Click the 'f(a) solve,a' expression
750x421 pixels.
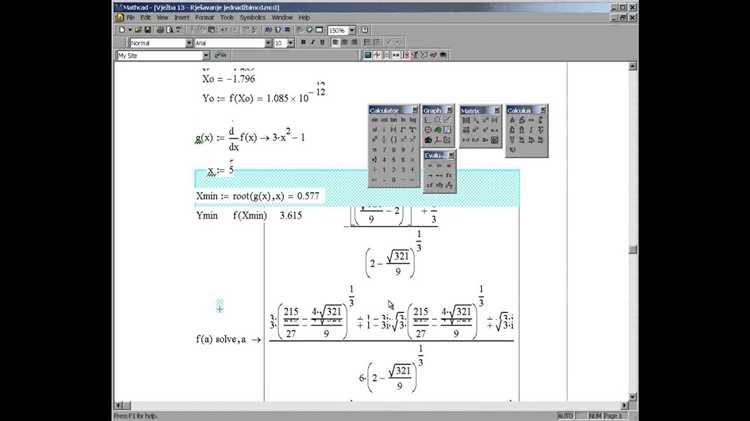221,339
